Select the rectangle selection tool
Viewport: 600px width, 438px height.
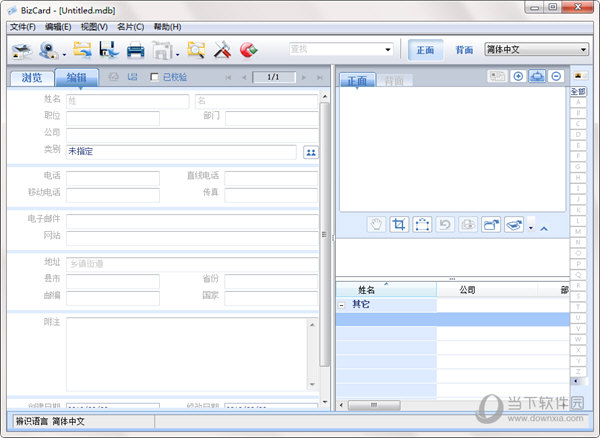pyautogui.click(x=422, y=225)
